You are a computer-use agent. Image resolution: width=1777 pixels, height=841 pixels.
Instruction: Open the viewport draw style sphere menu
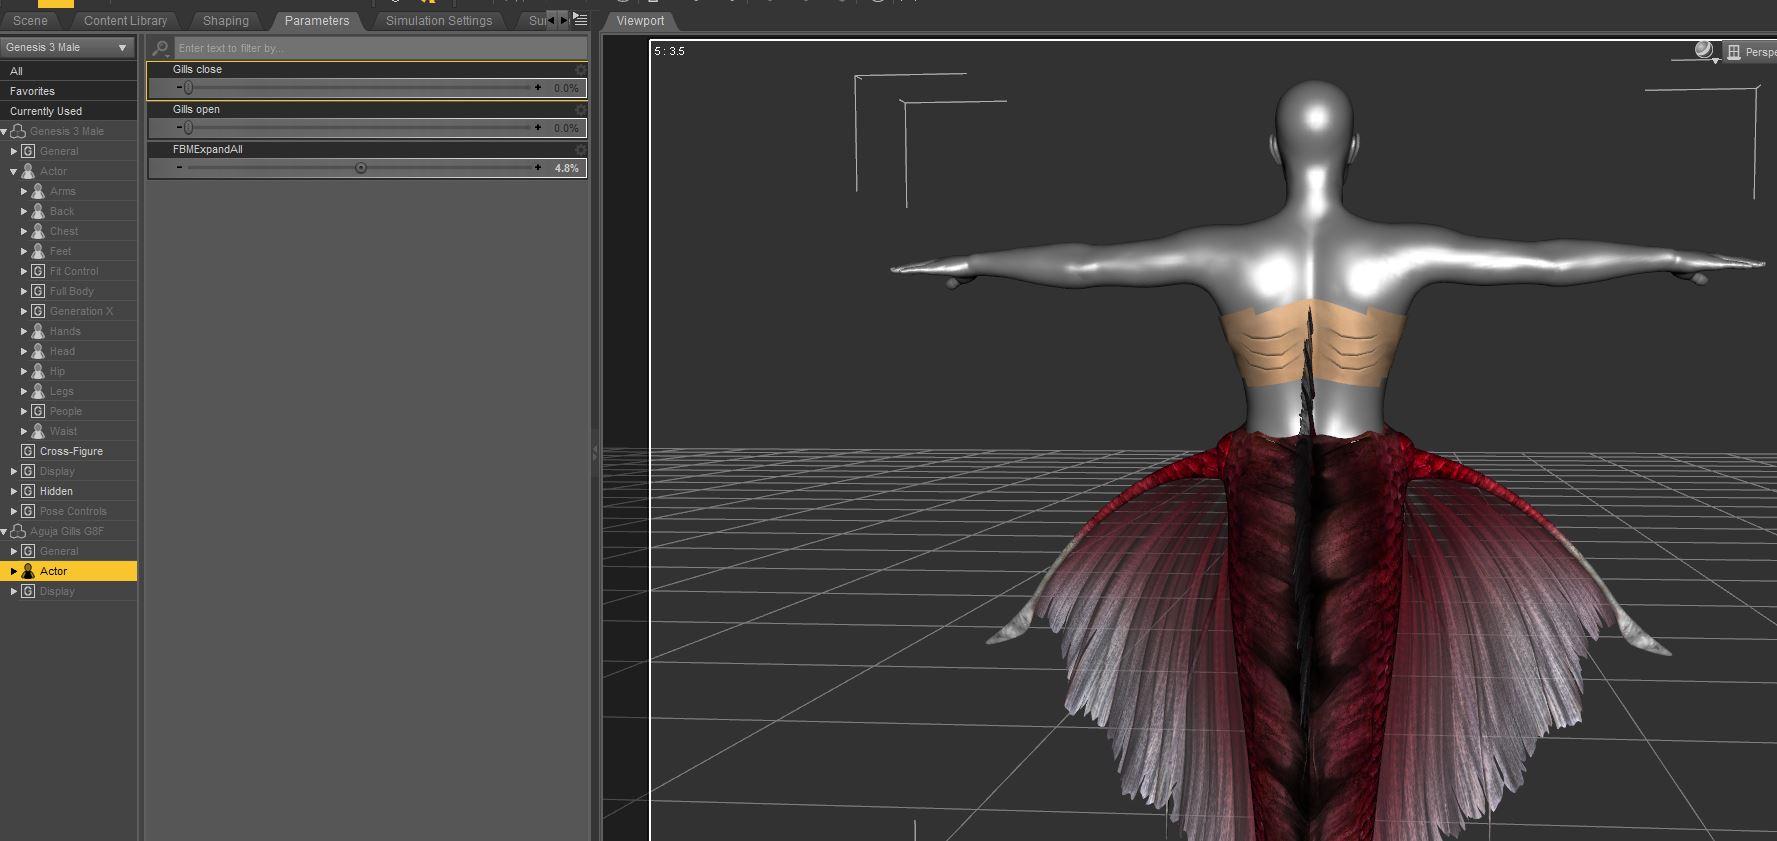(x=1704, y=50)
